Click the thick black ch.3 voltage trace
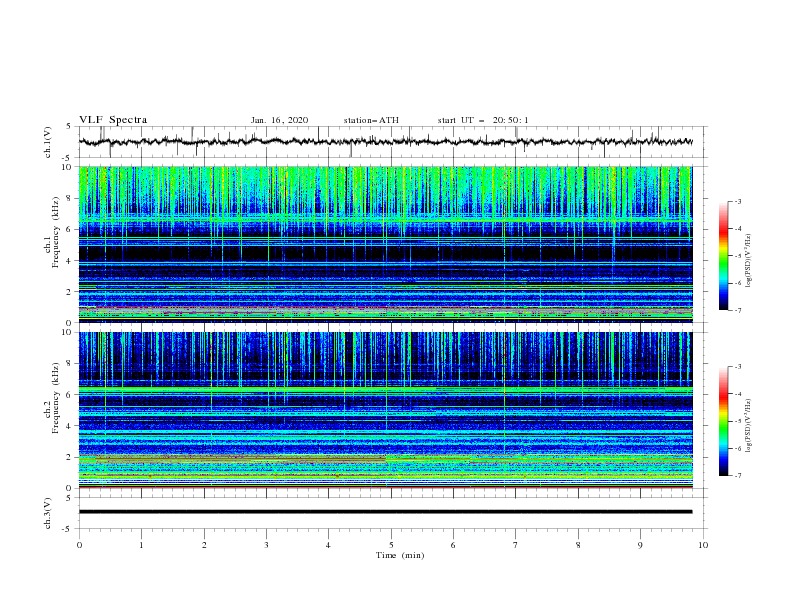792x612 pixels. coord(385,512)
